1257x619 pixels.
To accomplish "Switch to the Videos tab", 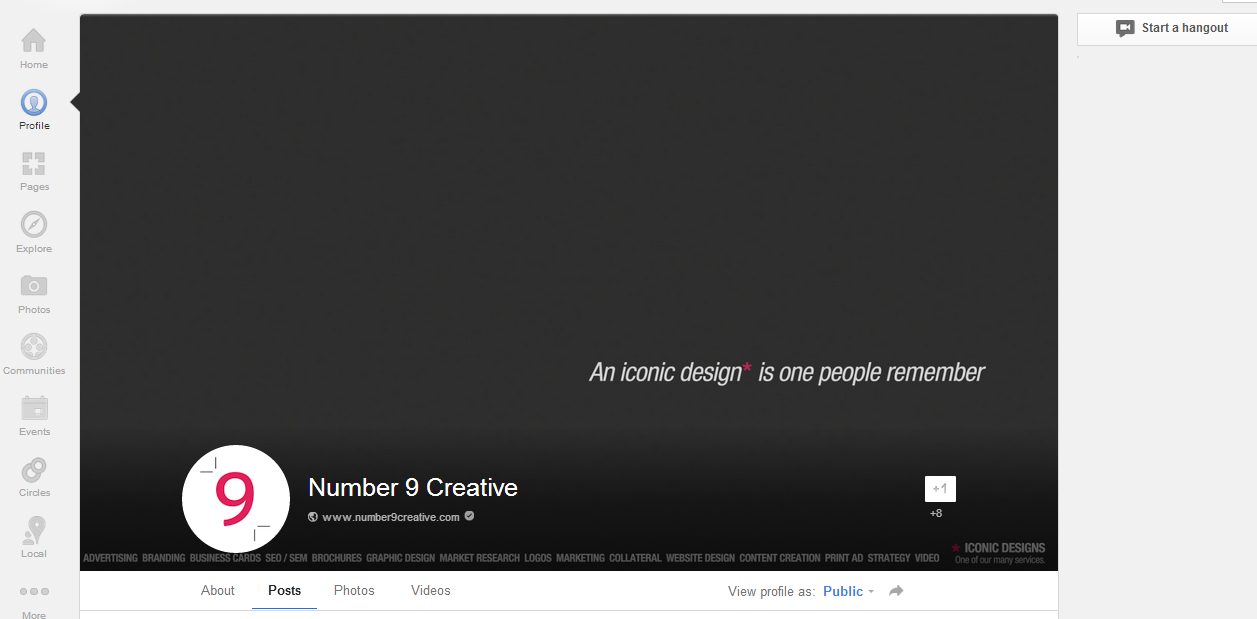I will tap(431, 591).
